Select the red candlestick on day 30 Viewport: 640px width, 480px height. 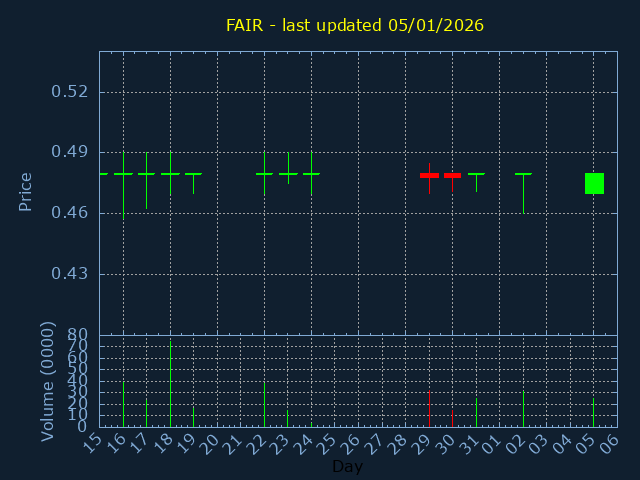[452, 175]
